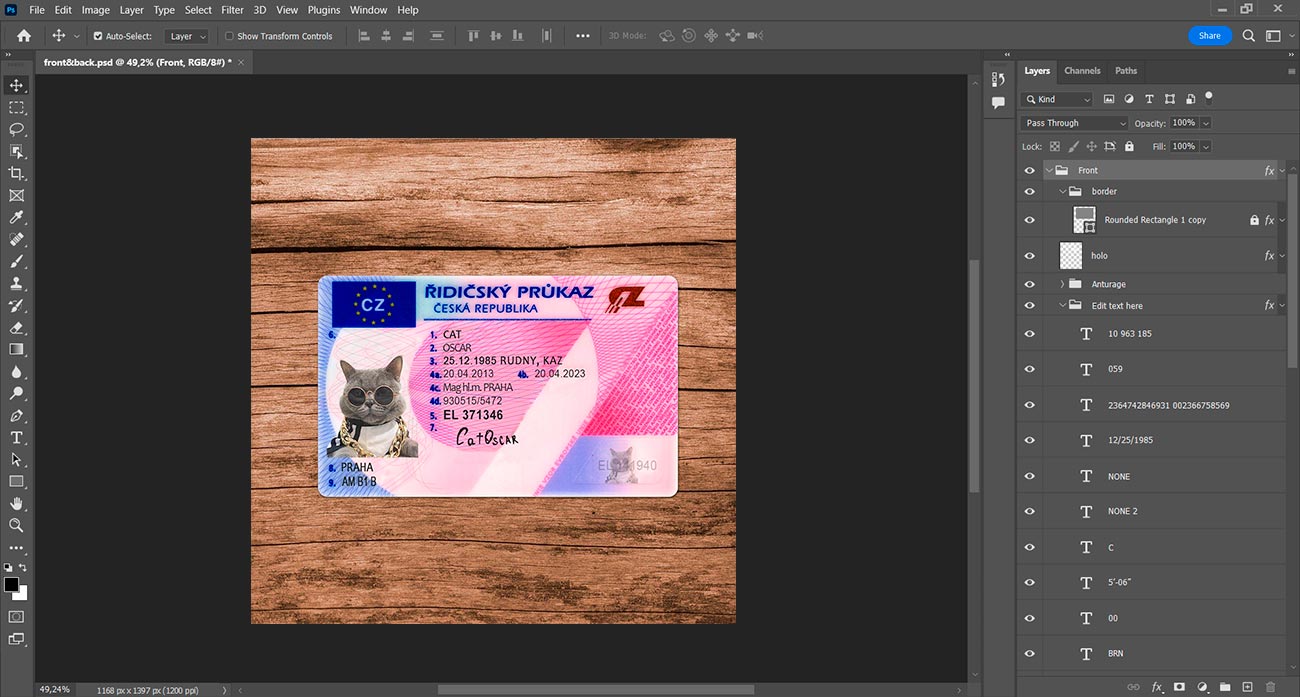Viewport: 1300px width, 697px height.
Task: Expand the Anturage layer group
Action: 1062,284
